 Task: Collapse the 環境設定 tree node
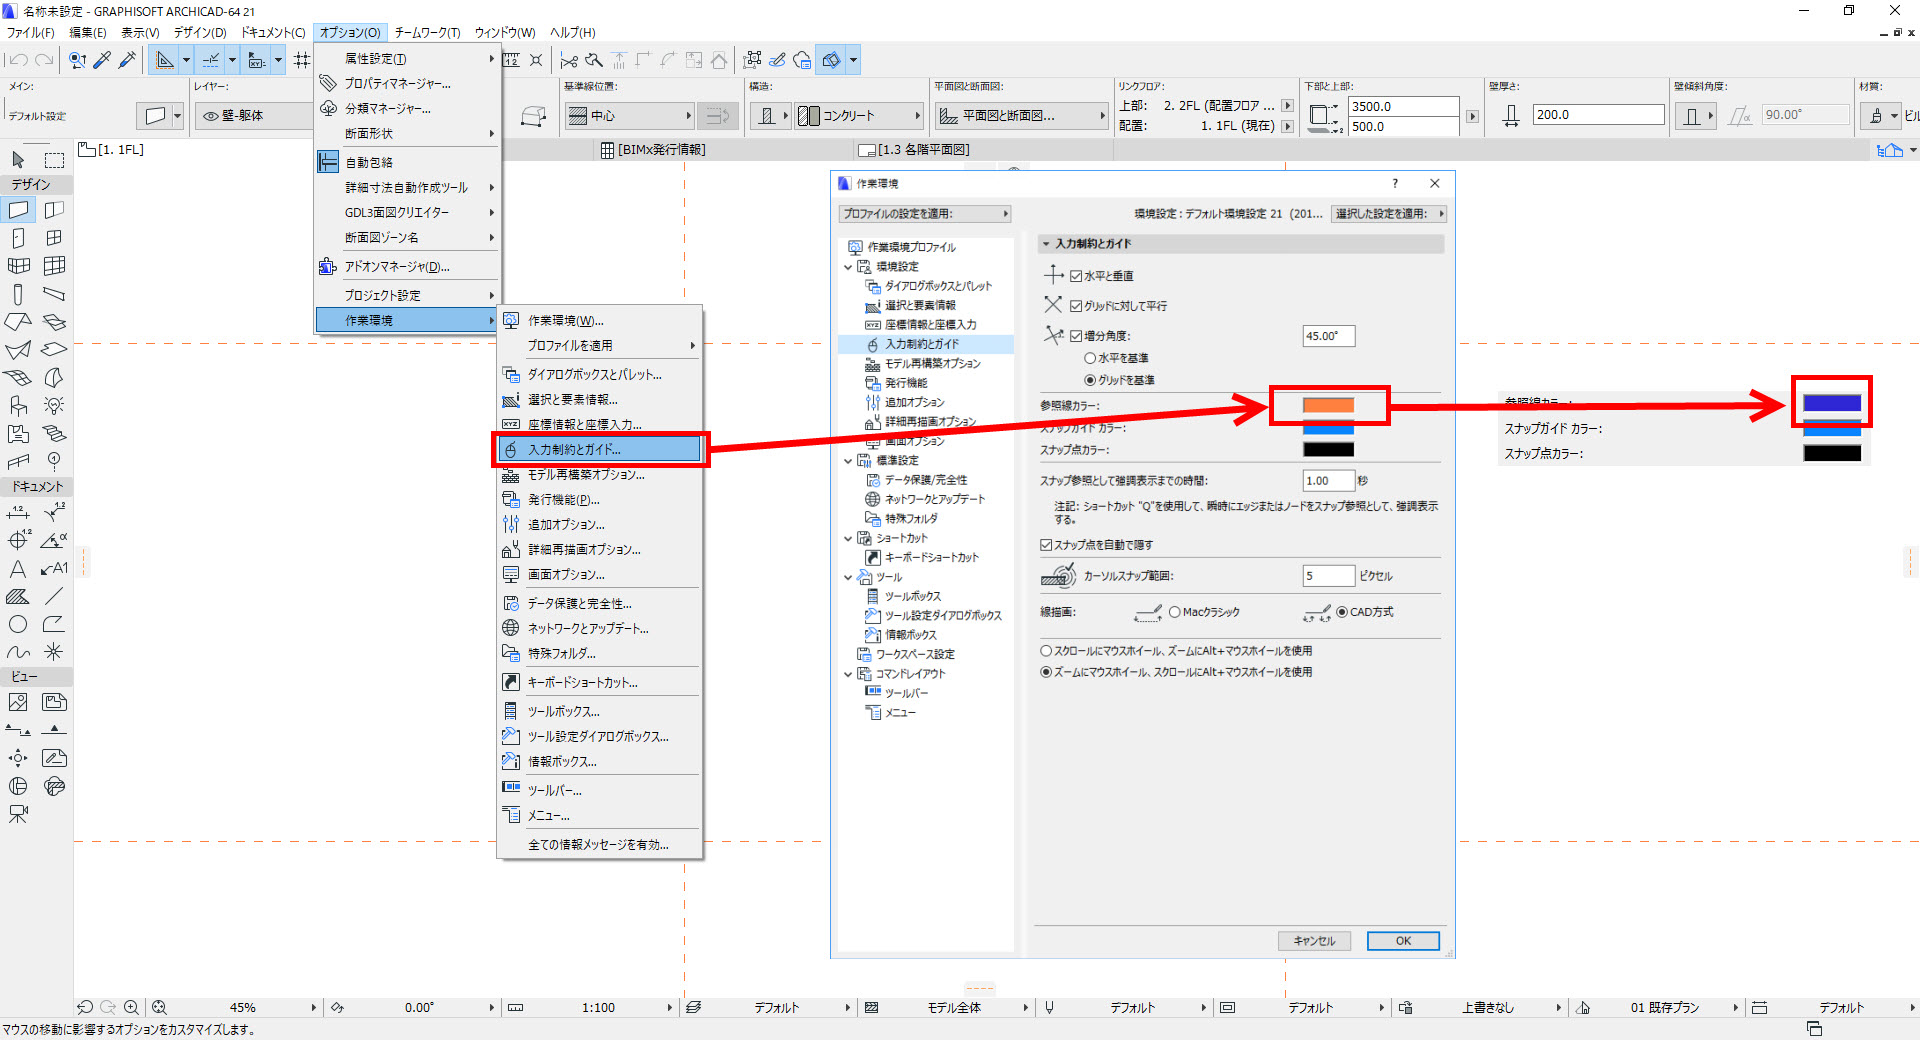click(848, 267)
